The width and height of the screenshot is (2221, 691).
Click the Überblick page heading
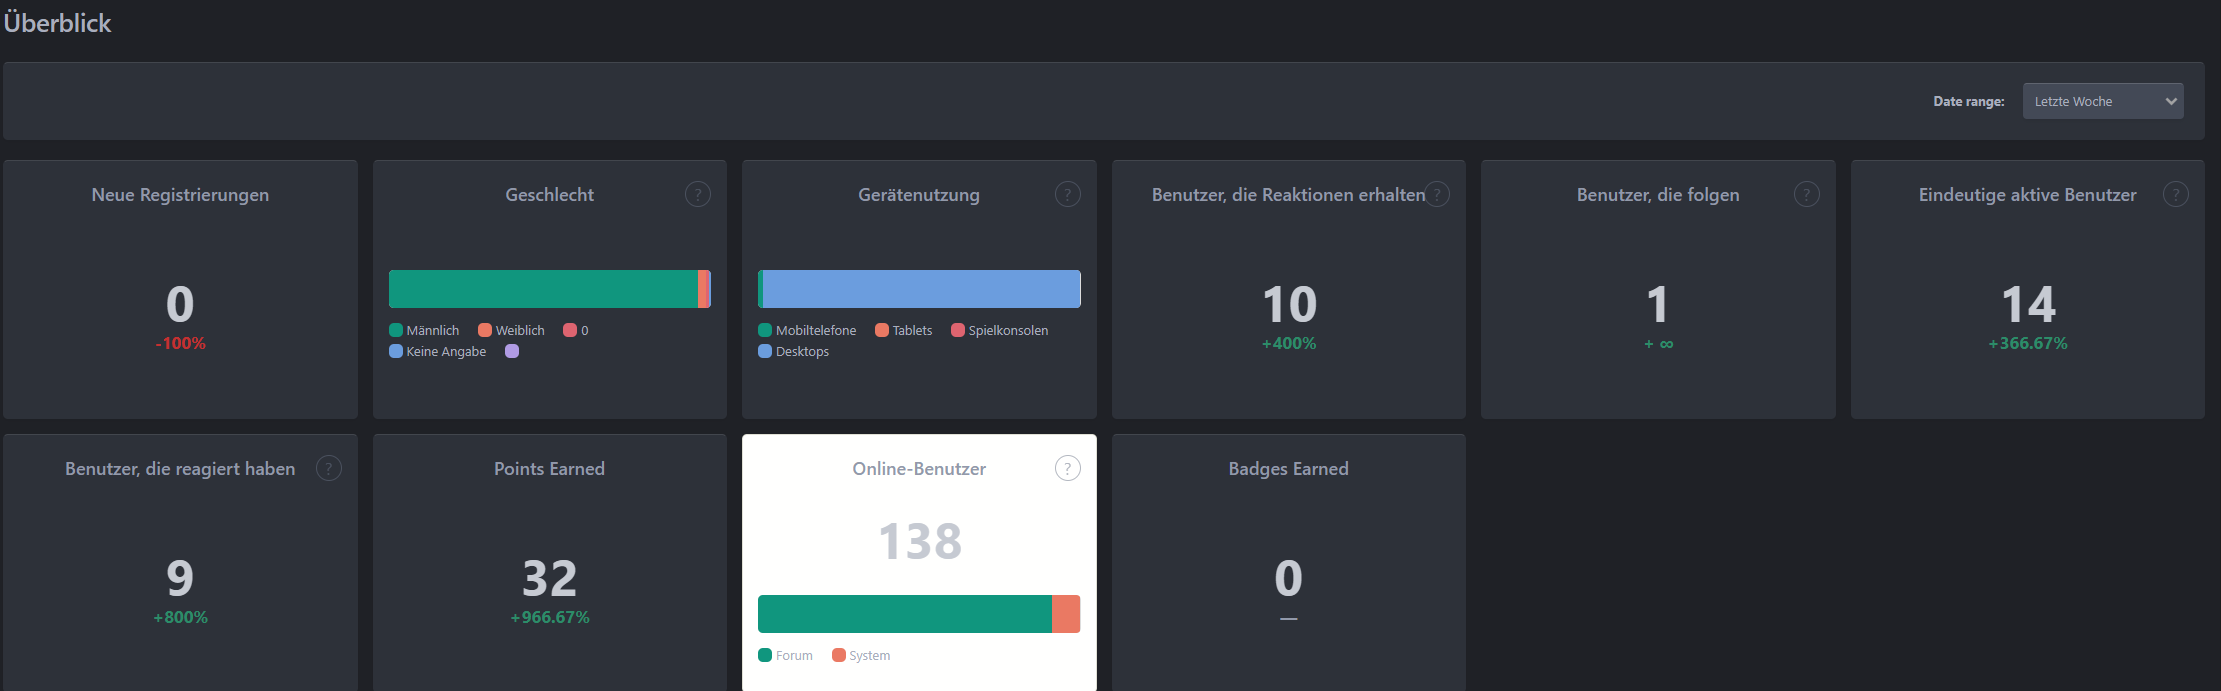coord(57,22)
